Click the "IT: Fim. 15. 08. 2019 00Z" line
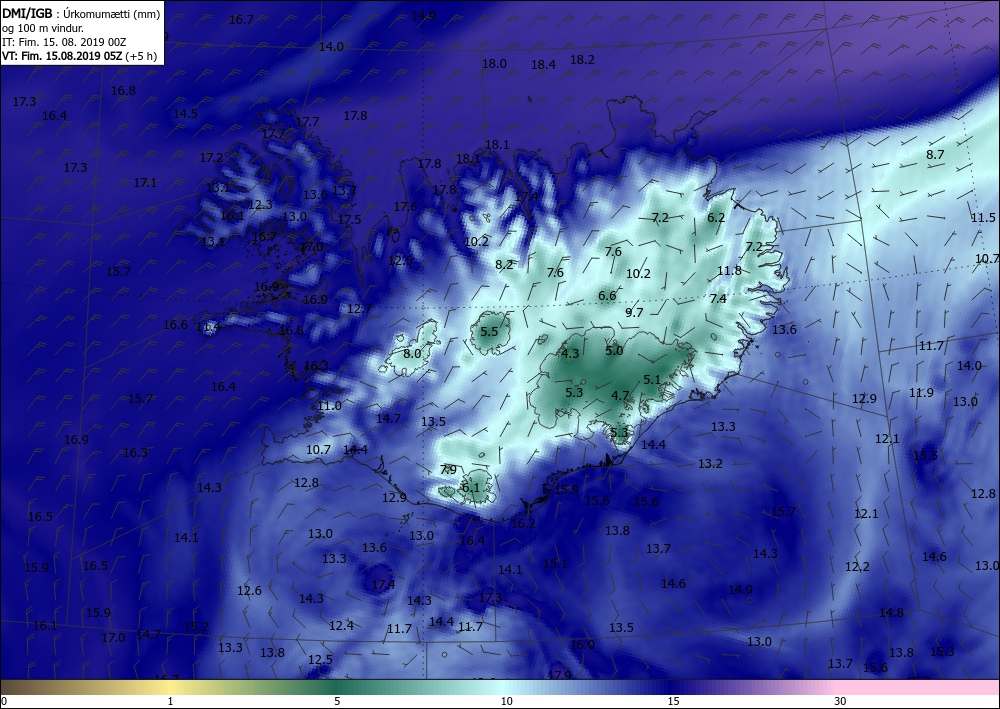1000x709 pixels. coord(64,42)
